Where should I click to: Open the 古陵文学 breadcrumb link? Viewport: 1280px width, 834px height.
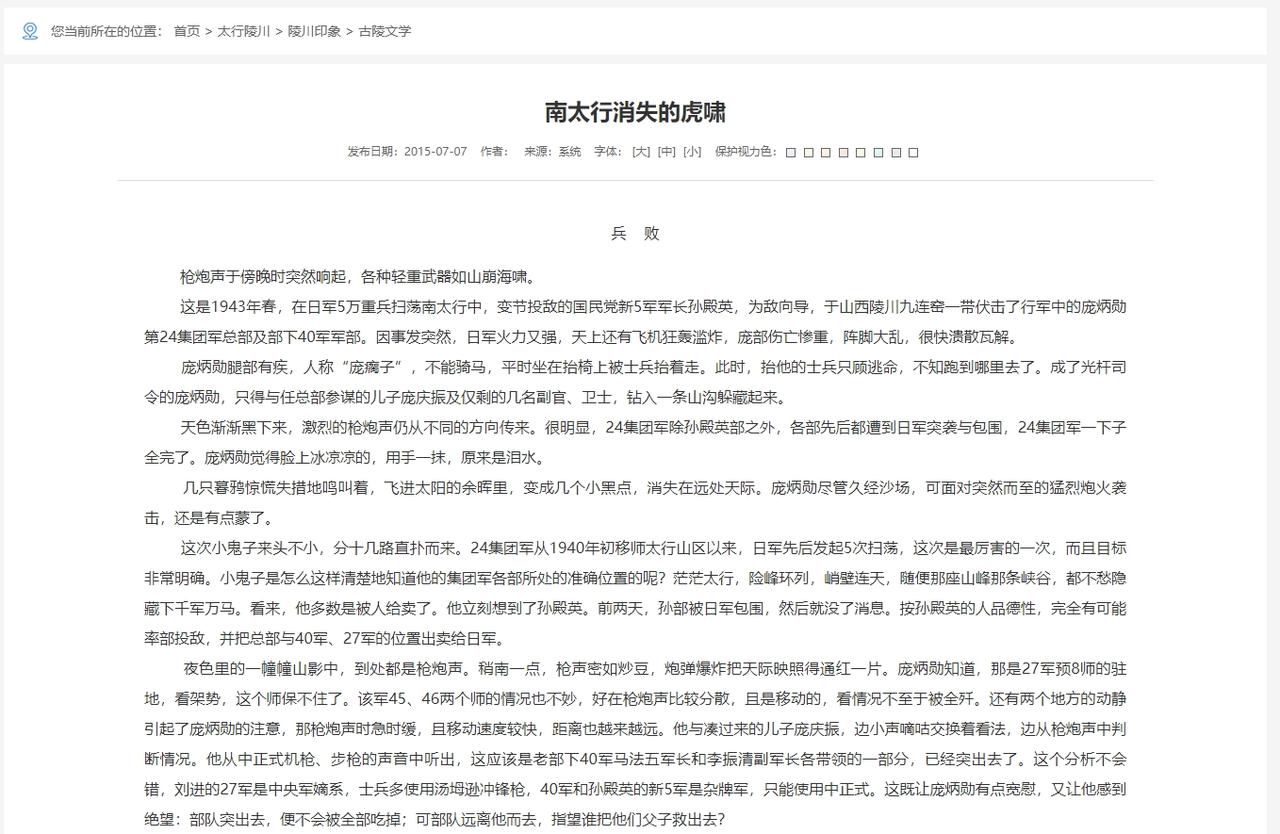pyautogui.click(x=385, y=31)
